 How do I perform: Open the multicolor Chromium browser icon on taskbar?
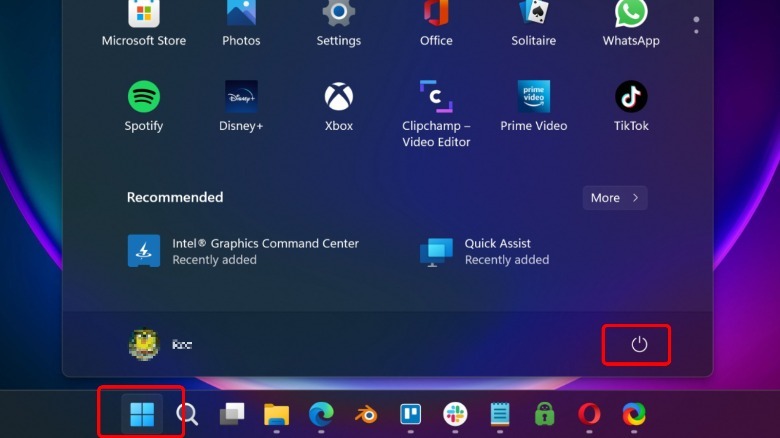[634, 414]
